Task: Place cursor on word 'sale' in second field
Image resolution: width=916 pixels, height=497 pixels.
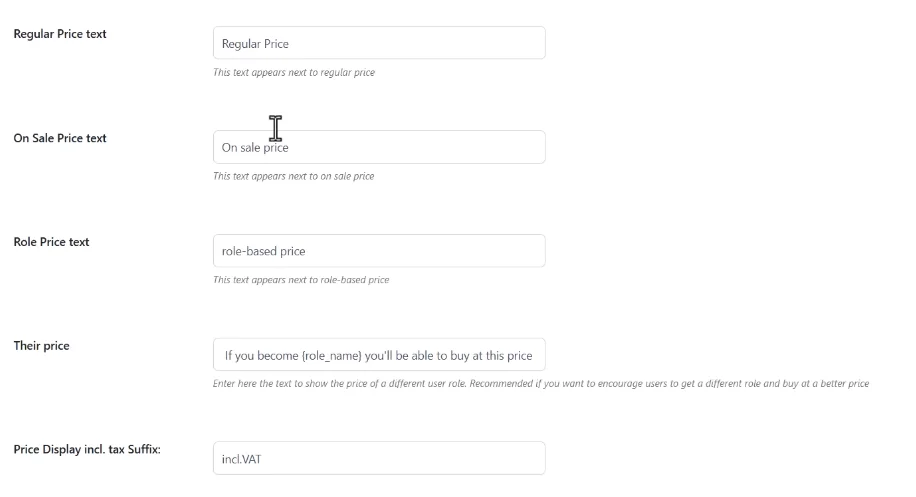Action: pyautogui.click(x=250, y=148)
